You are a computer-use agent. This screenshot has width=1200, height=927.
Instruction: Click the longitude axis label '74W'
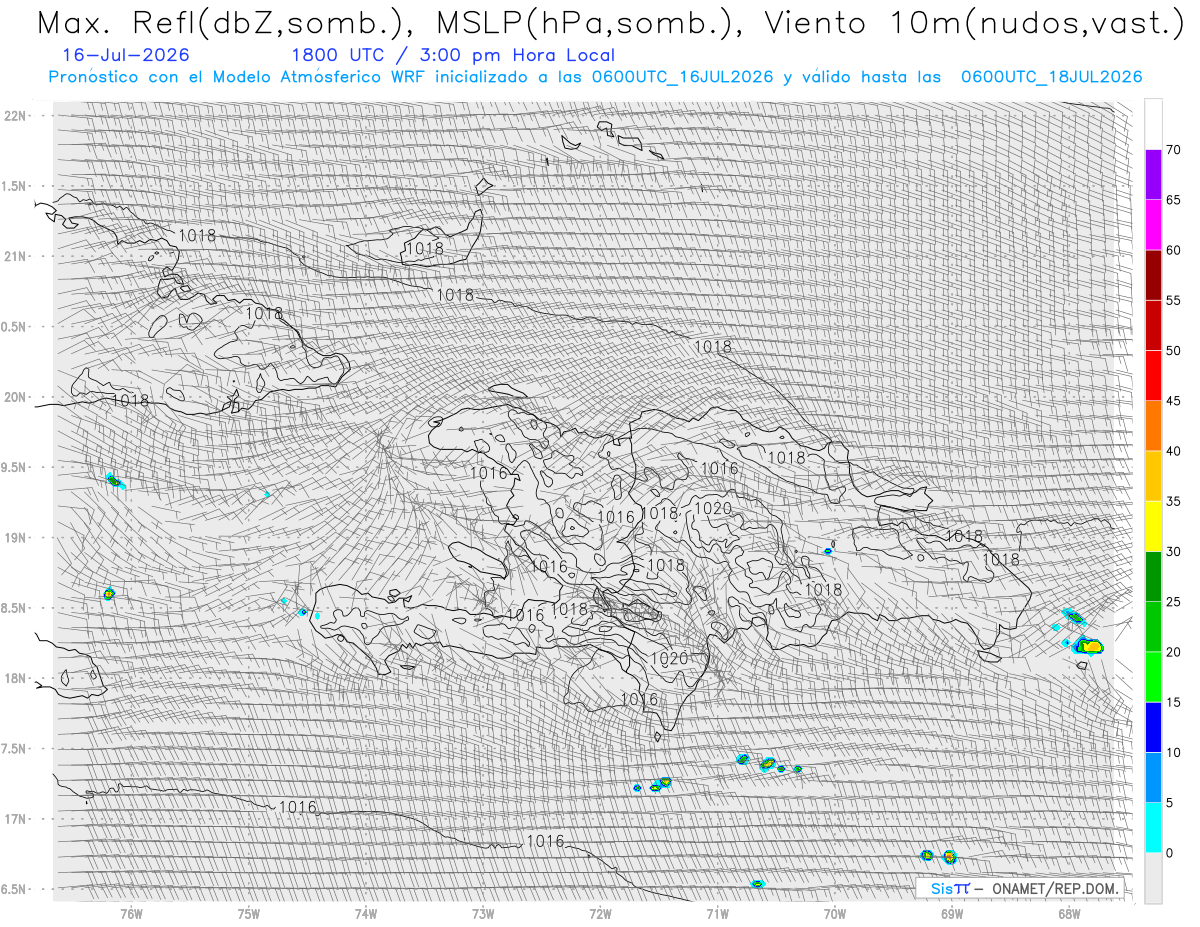[x=365, y=912]
